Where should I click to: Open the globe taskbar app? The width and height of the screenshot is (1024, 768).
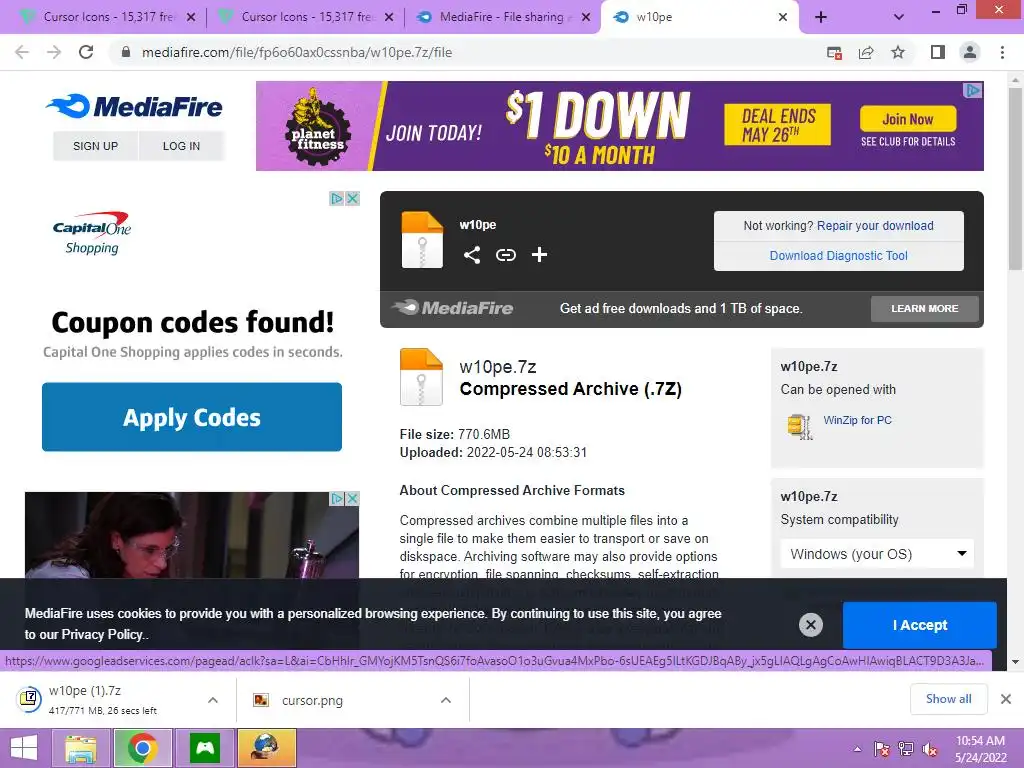266,748
